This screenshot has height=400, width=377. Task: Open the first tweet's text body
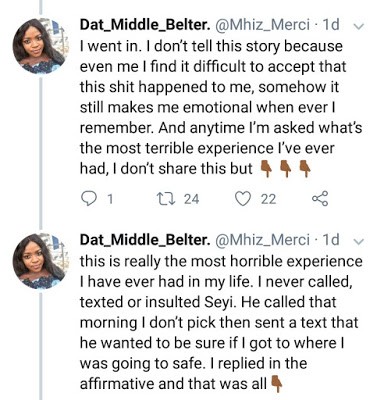click(221, 107)
